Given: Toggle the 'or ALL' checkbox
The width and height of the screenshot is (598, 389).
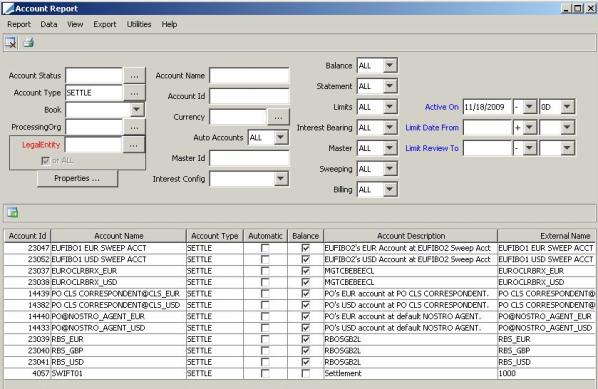Looking at the screenshot, I should point(45,161).
